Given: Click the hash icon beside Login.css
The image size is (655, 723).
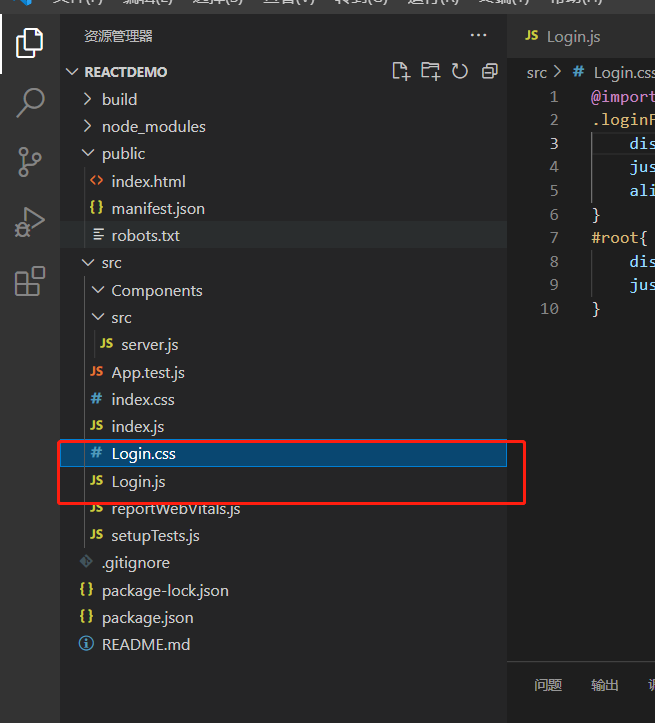Looking at the screenshot, I should (96, 452).
